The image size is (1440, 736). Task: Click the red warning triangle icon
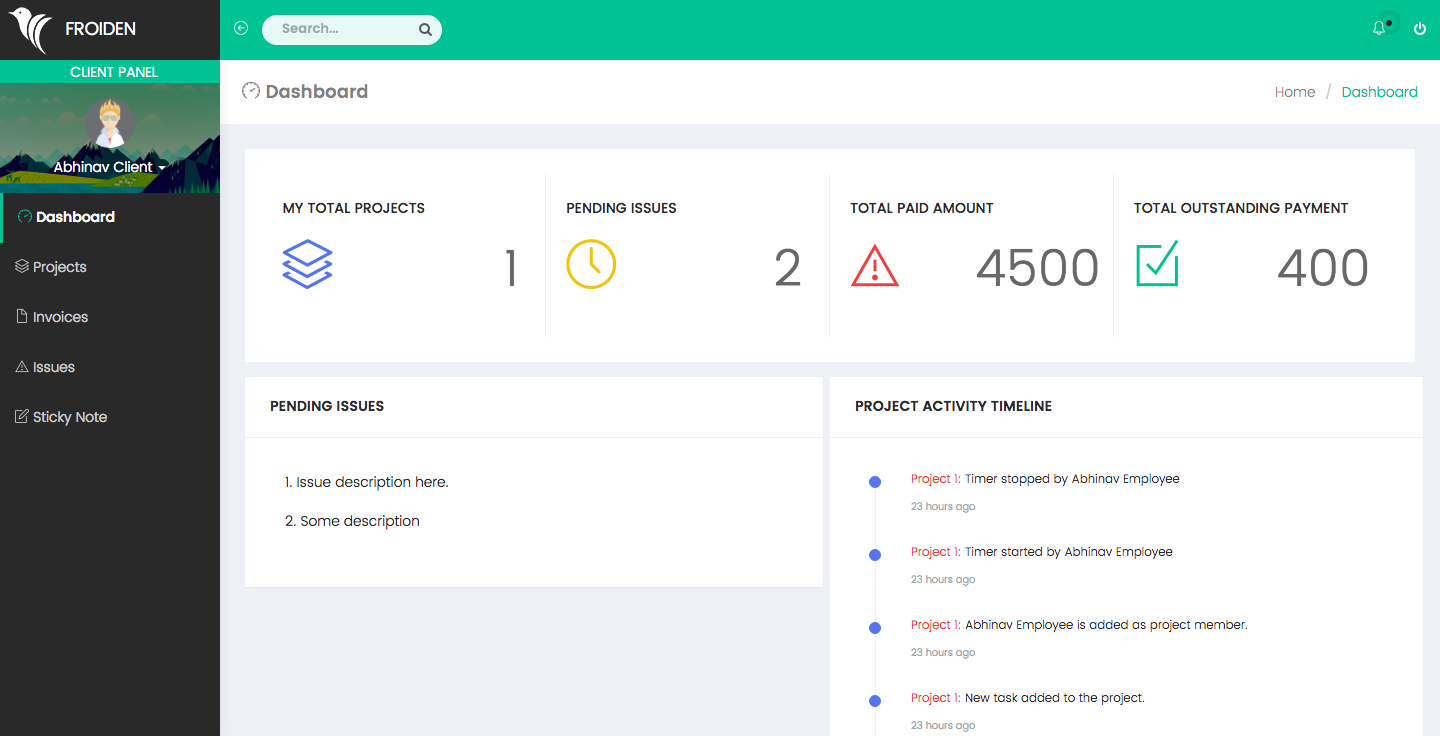[x=875, y=267]
